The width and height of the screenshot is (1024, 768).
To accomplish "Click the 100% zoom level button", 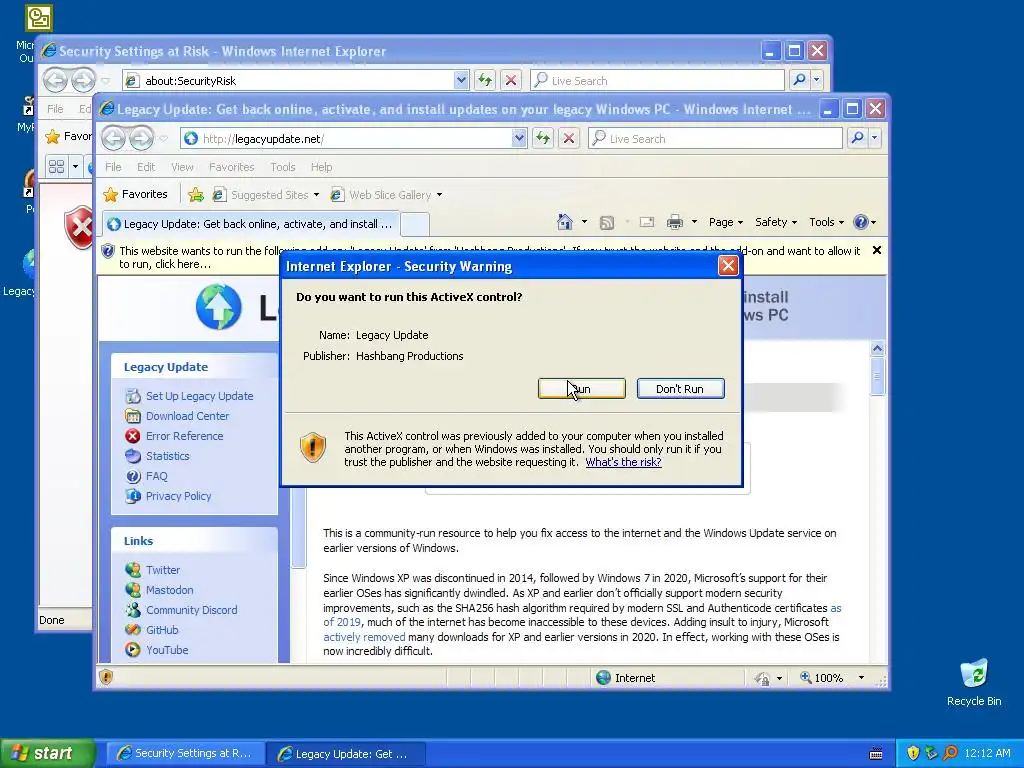I will (x=822, y=678).
